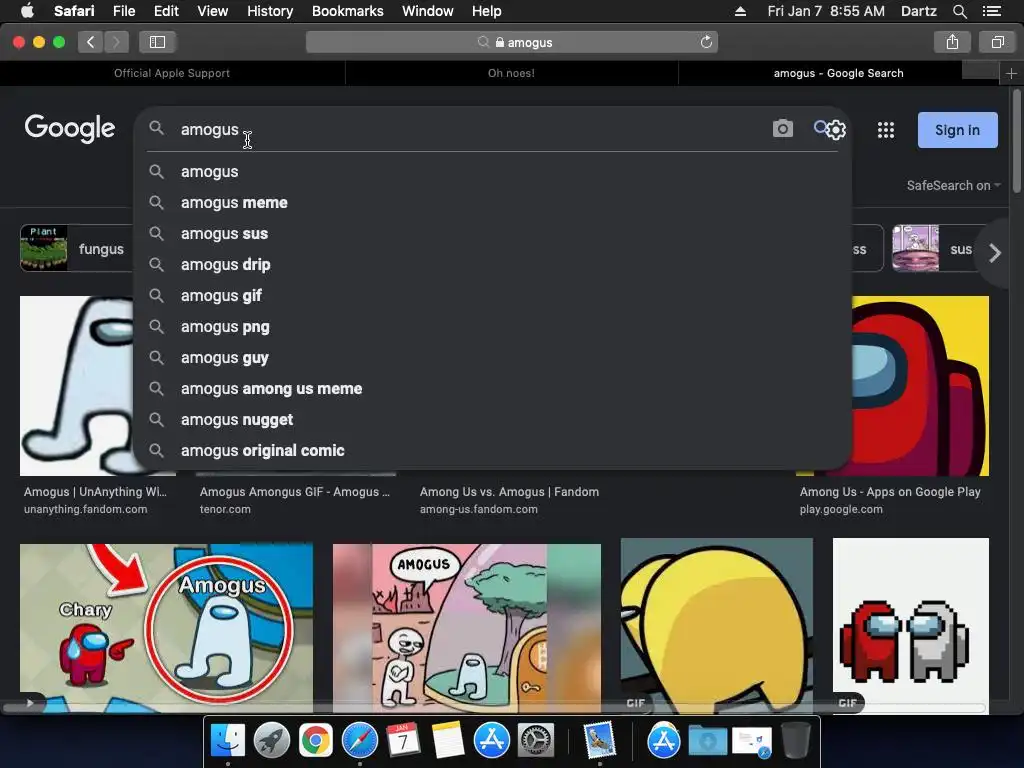
Task: Open the Bookmarks menu
Action: [x=347, y=11]
